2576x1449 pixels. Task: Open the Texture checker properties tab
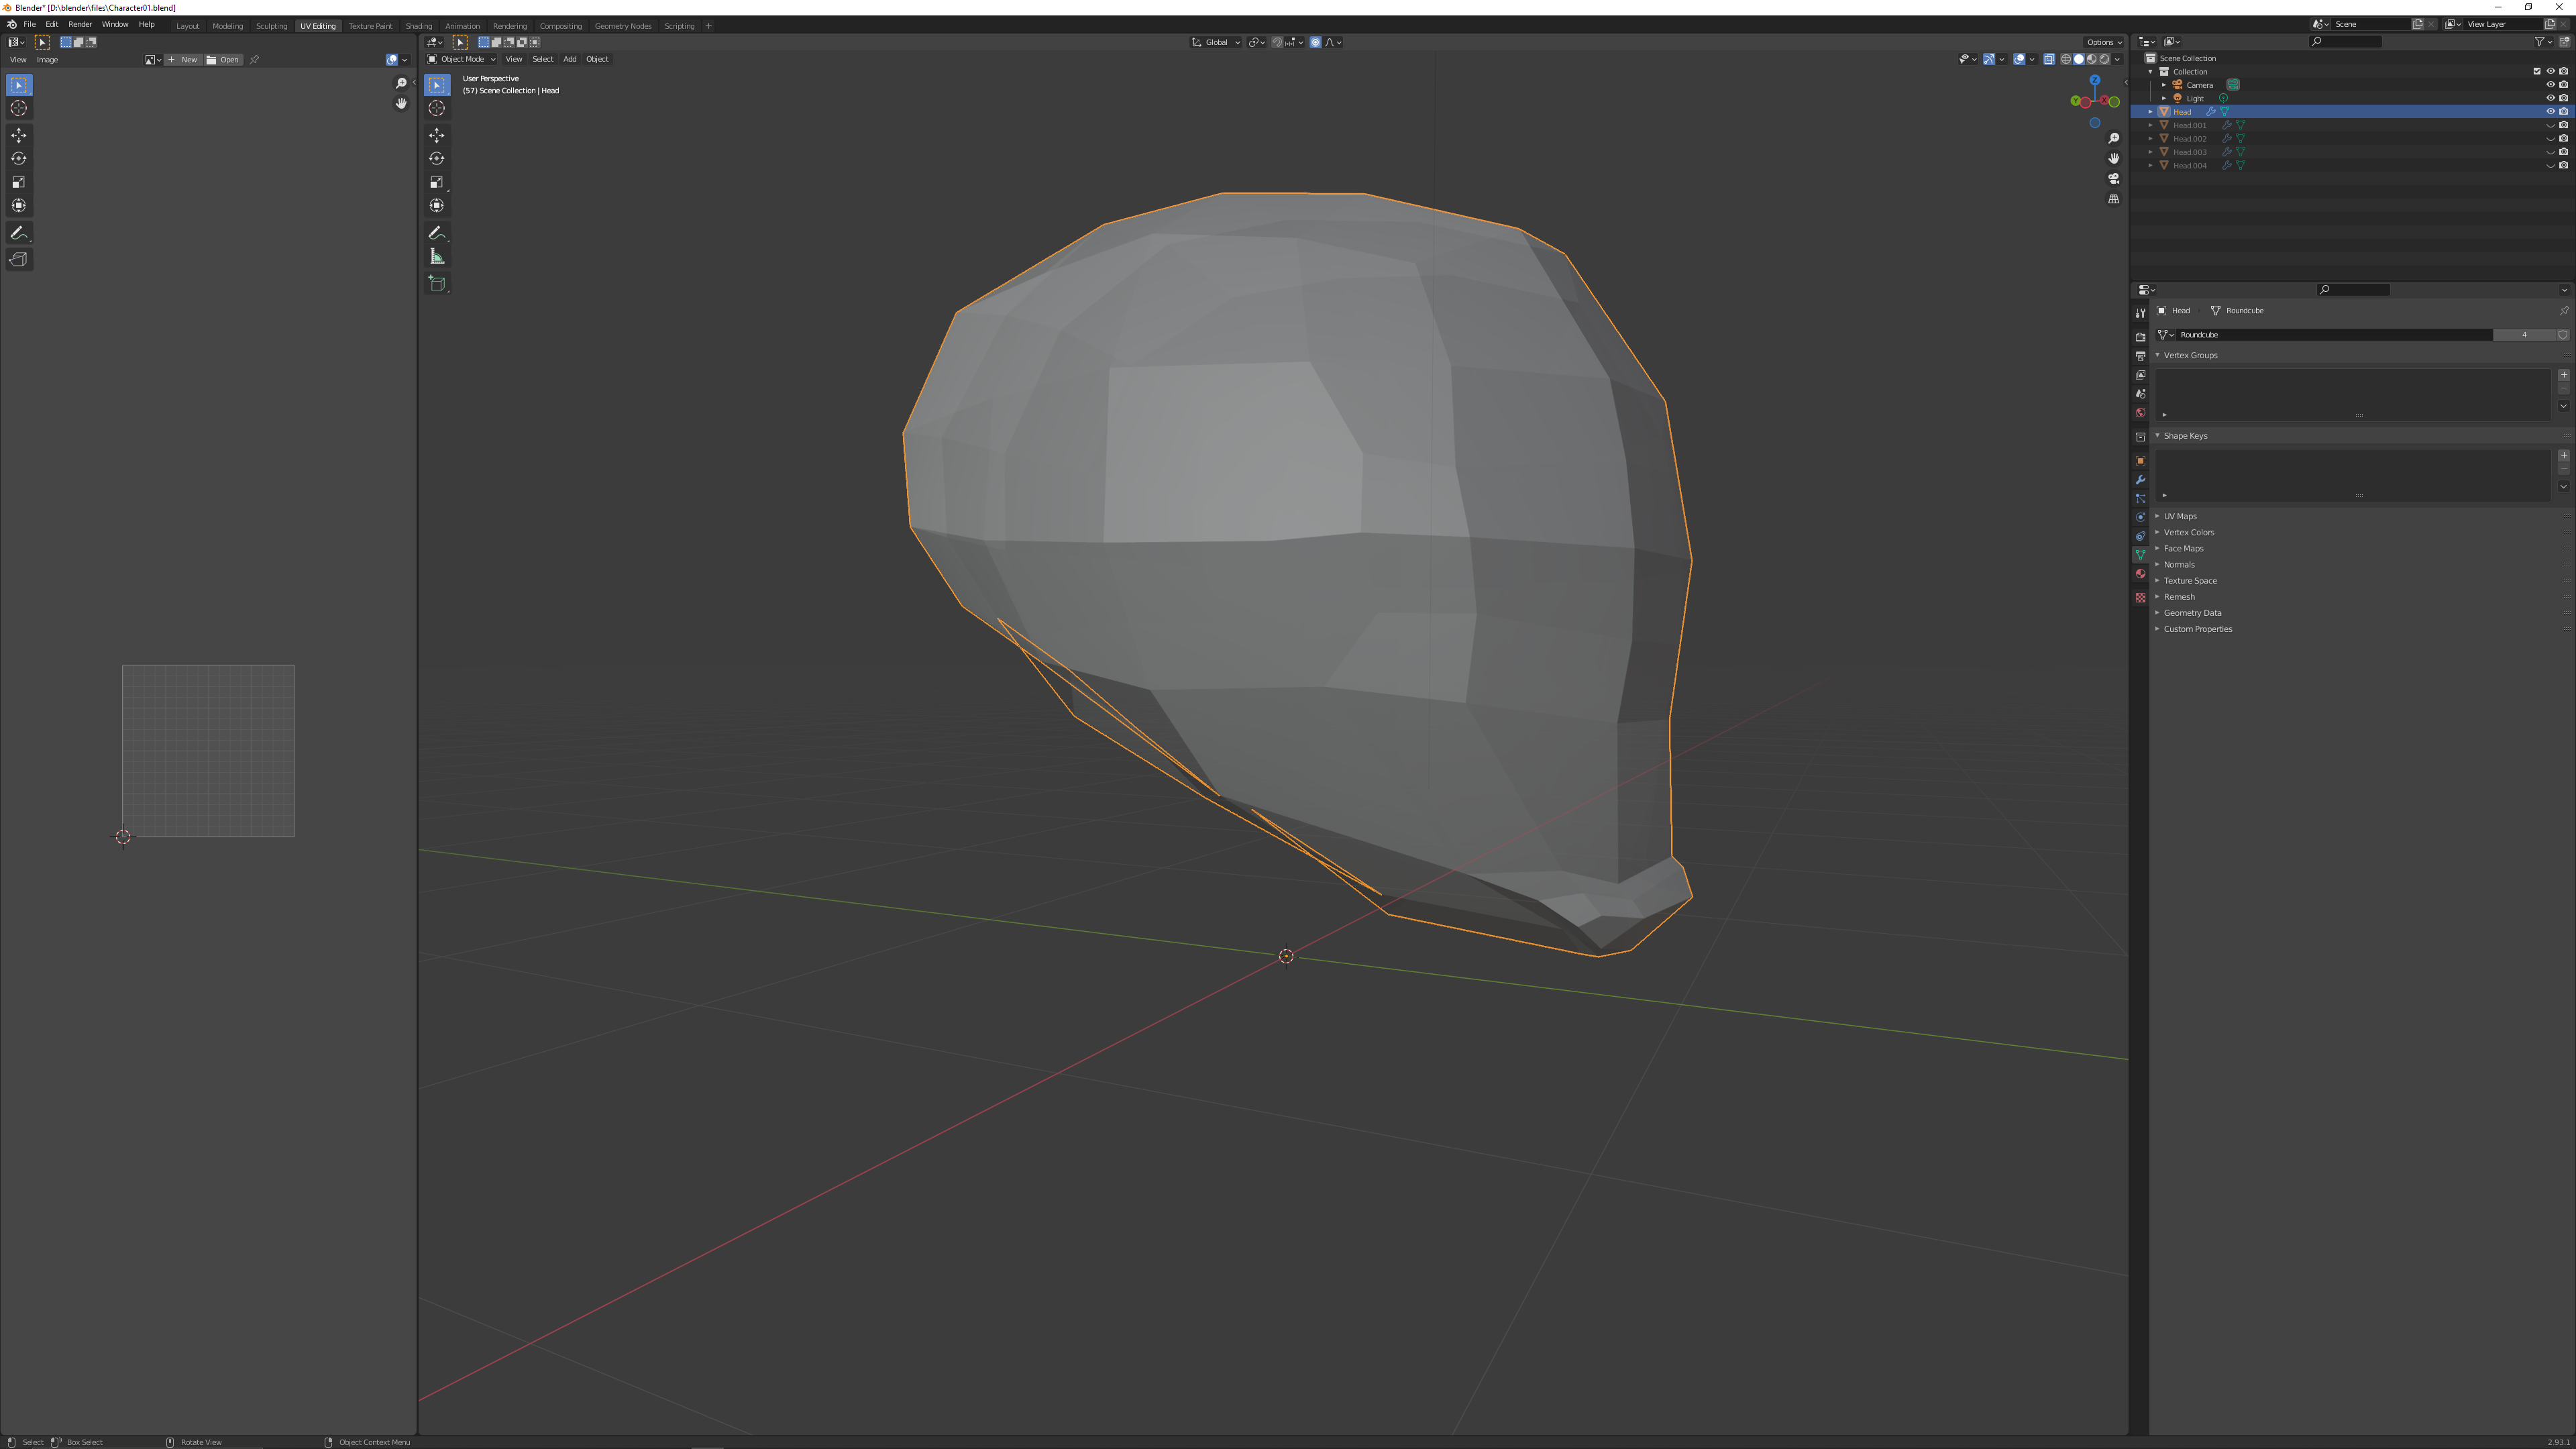[2140, 598]
